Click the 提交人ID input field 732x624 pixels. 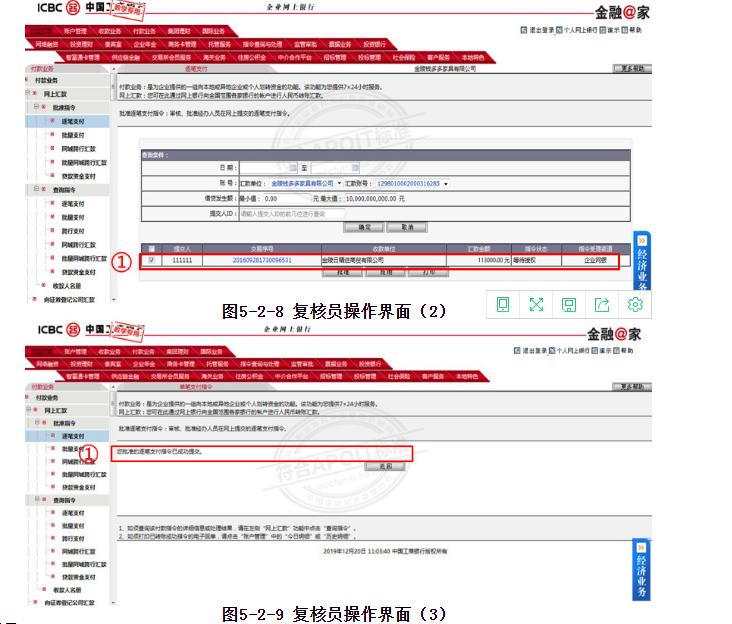(292, 214)
